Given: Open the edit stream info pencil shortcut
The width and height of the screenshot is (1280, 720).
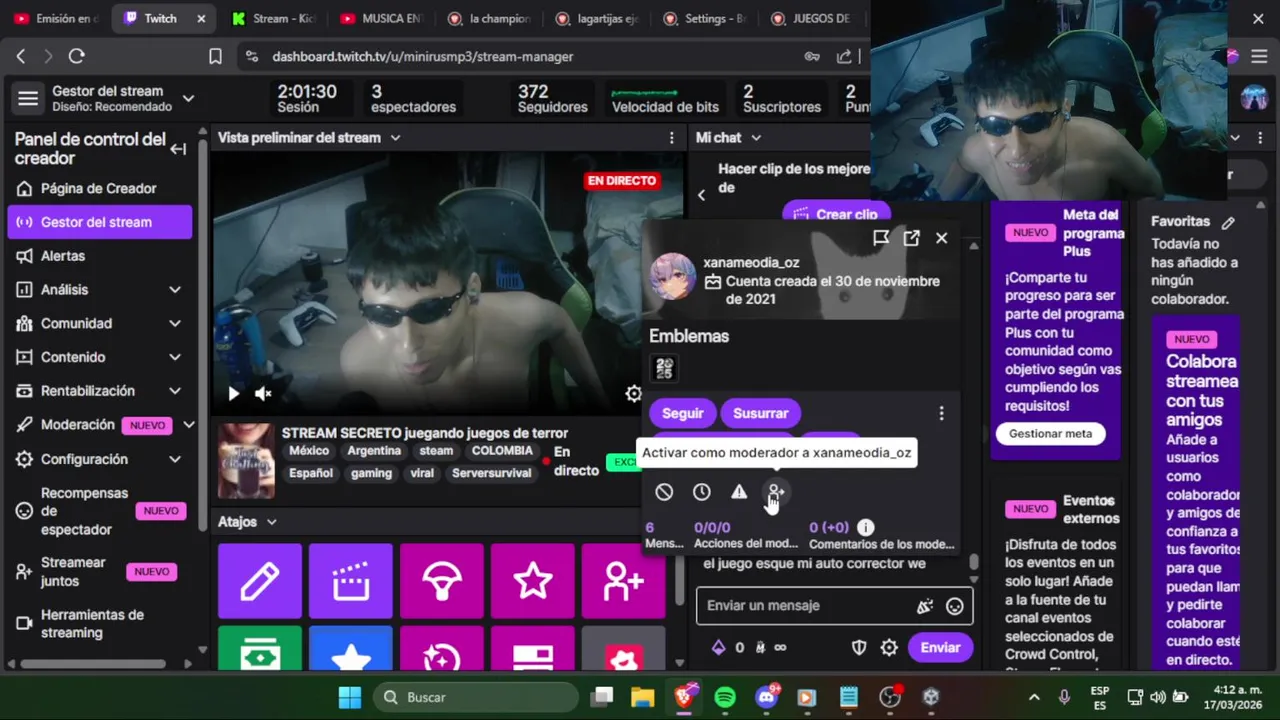Looking at the screenshot, I should [260, 581].
